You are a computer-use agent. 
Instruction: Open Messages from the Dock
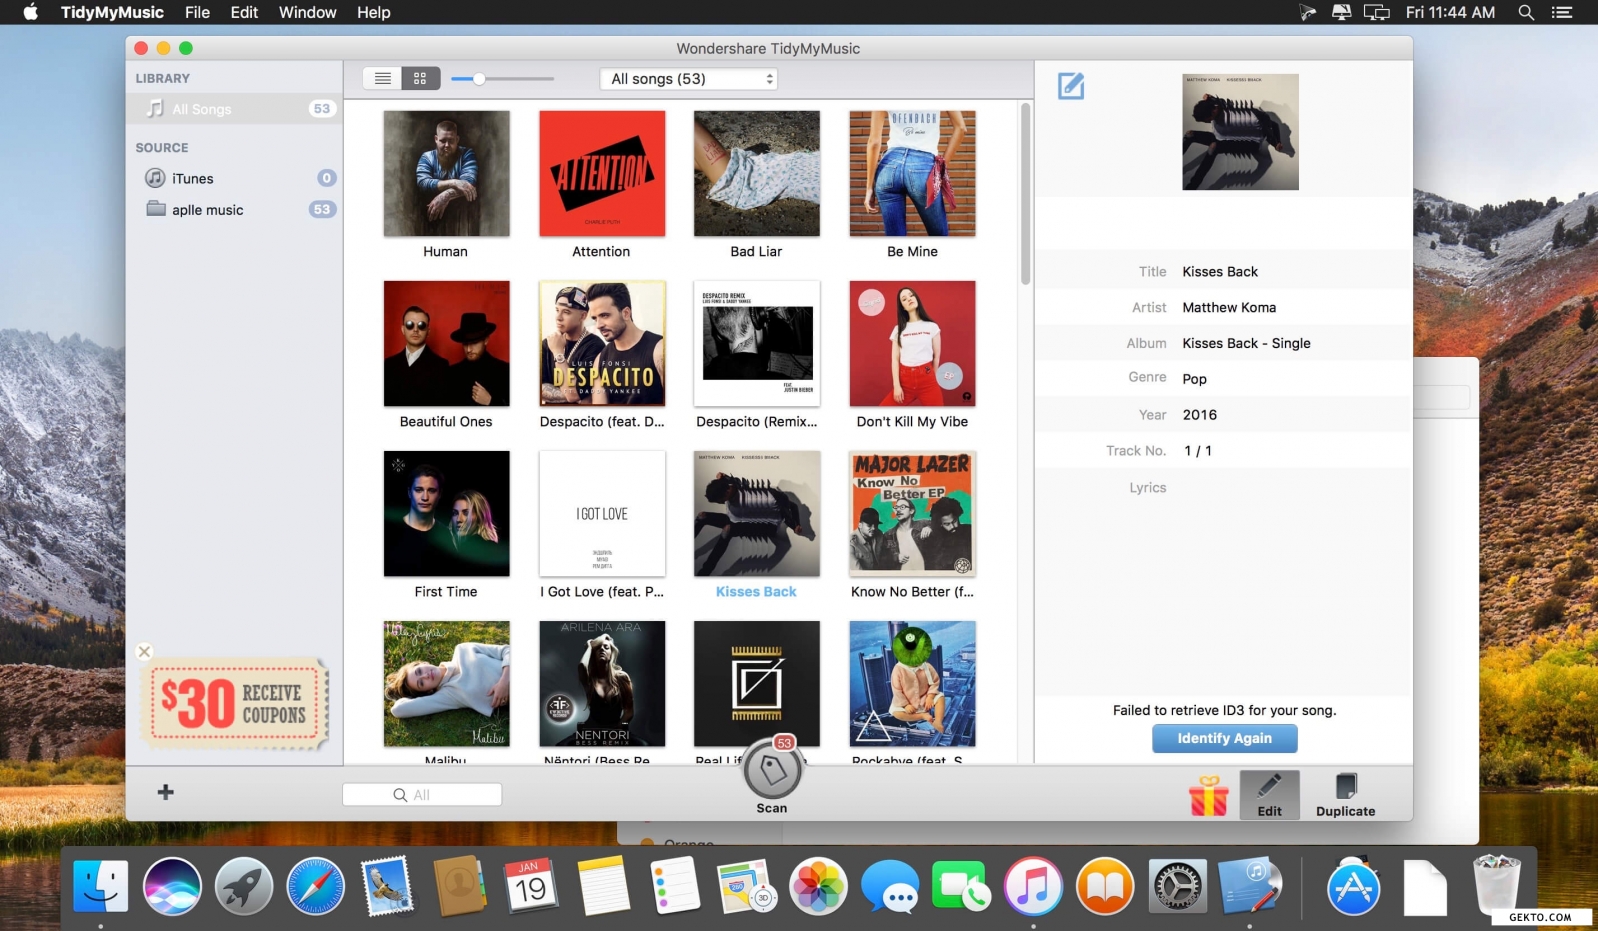890,886
